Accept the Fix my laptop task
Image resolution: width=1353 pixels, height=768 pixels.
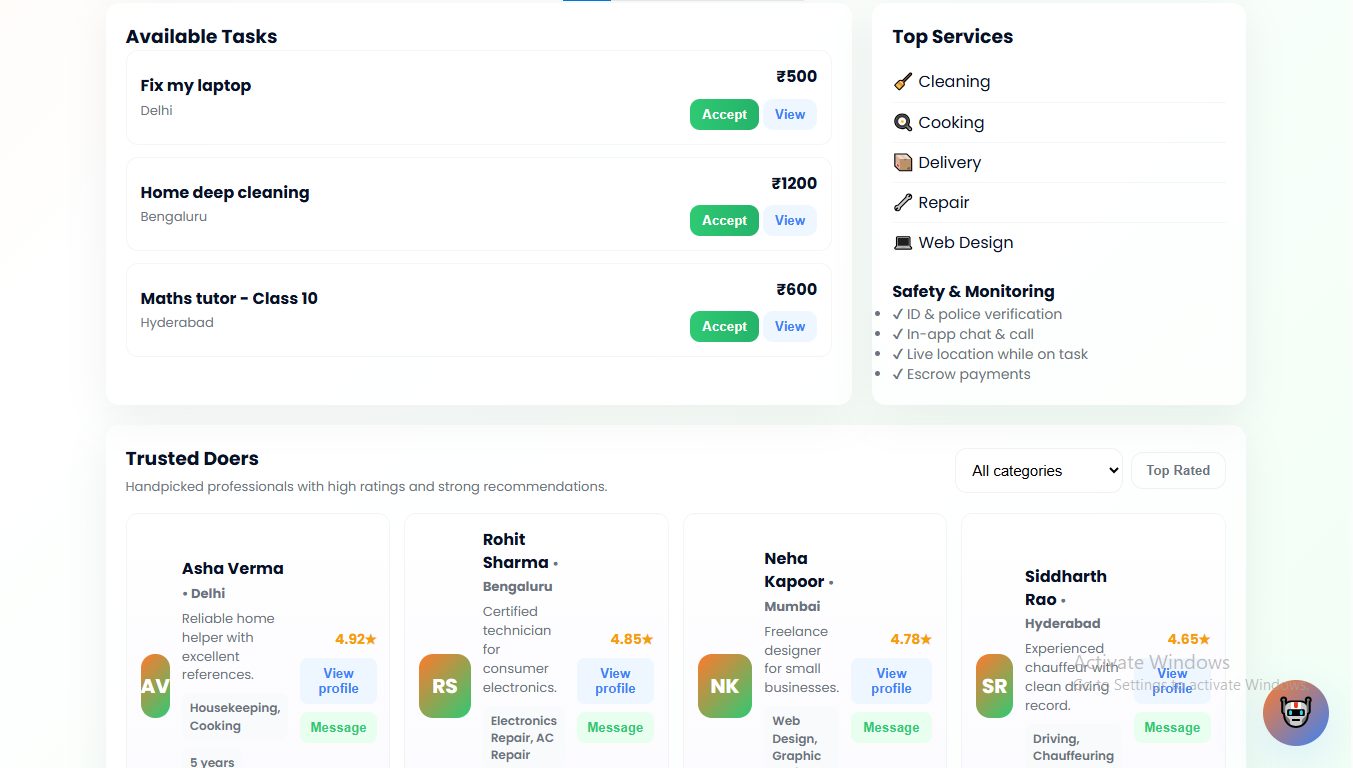[x=723, y=115]
